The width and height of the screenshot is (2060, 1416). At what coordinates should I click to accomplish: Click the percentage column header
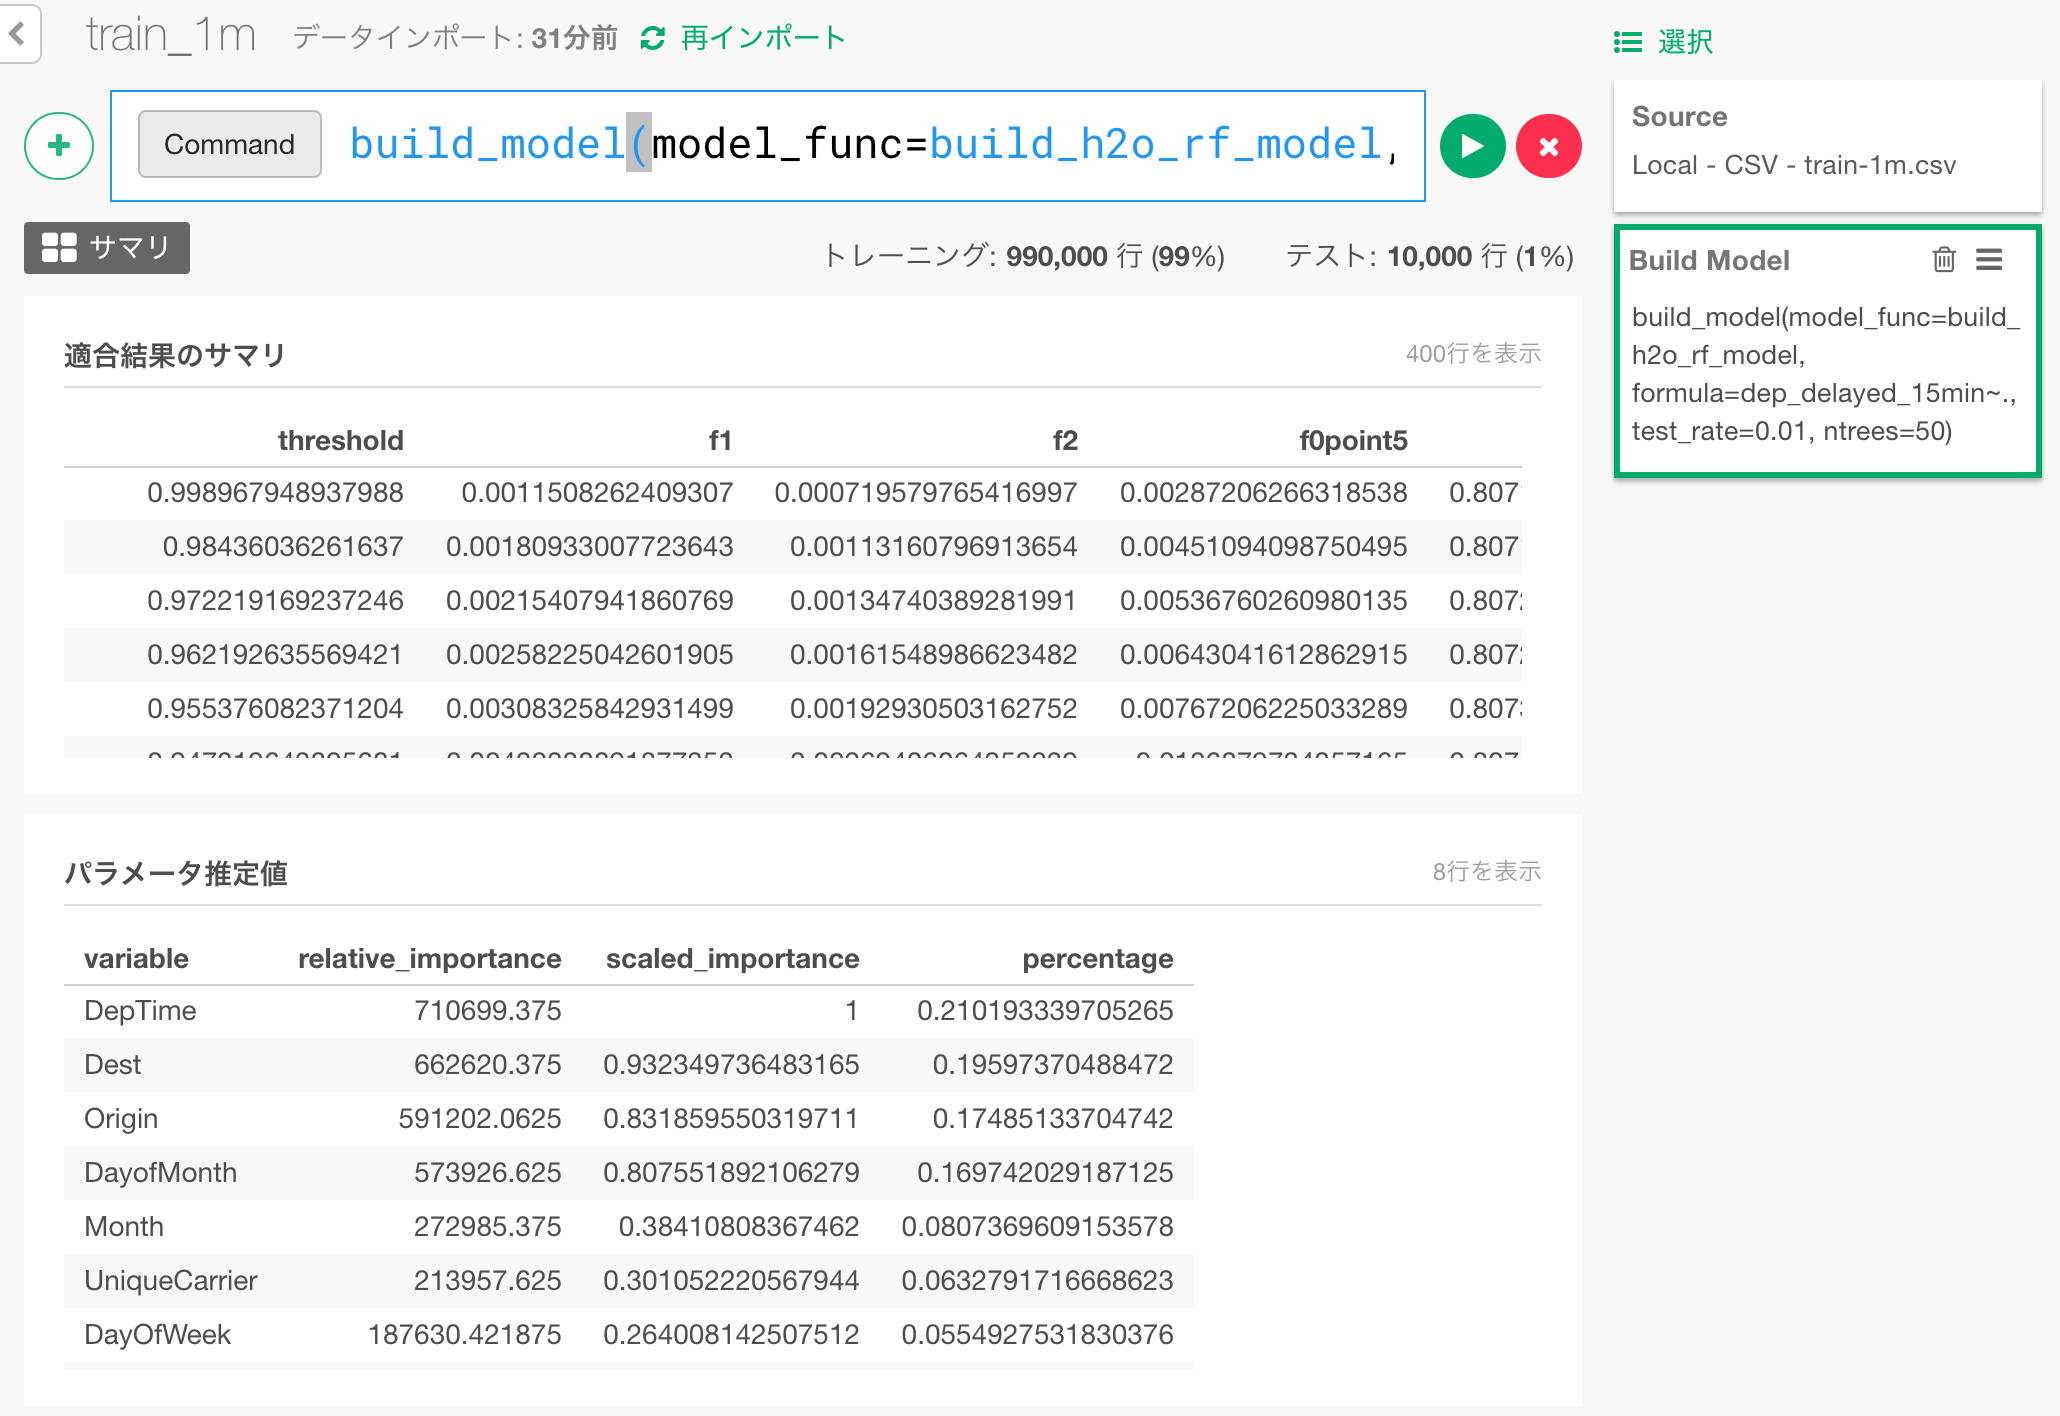coord(1097,958)
